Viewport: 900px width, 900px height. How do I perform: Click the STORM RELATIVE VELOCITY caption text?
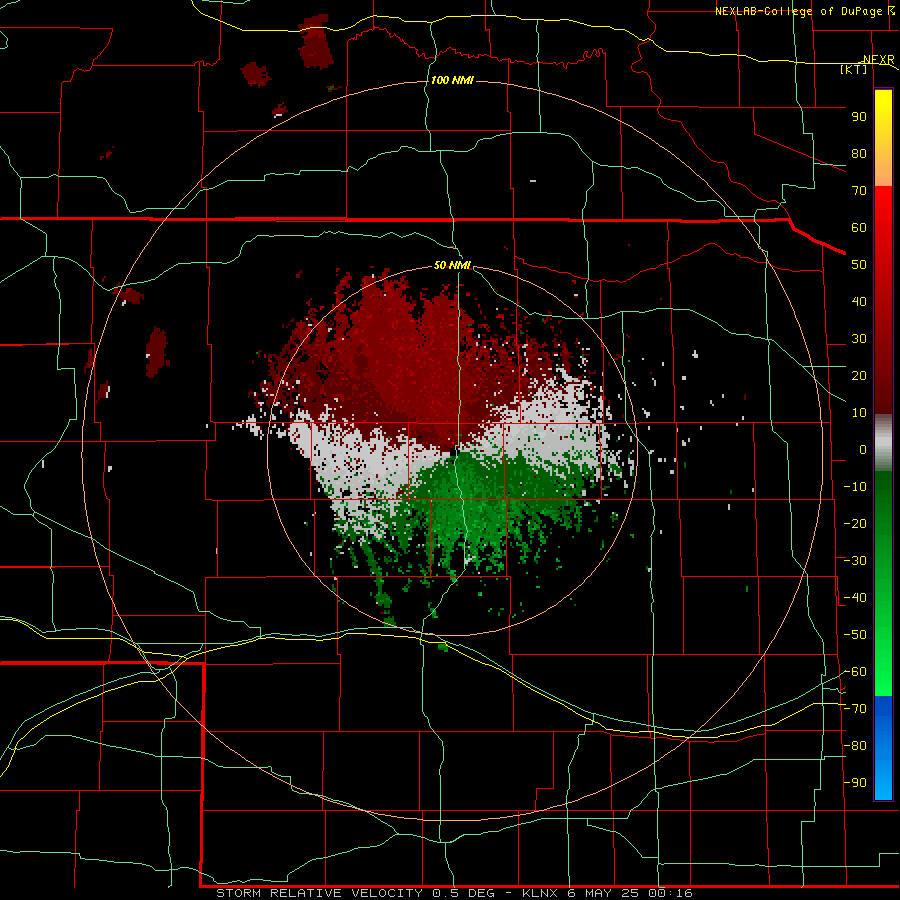coord(320,893)
